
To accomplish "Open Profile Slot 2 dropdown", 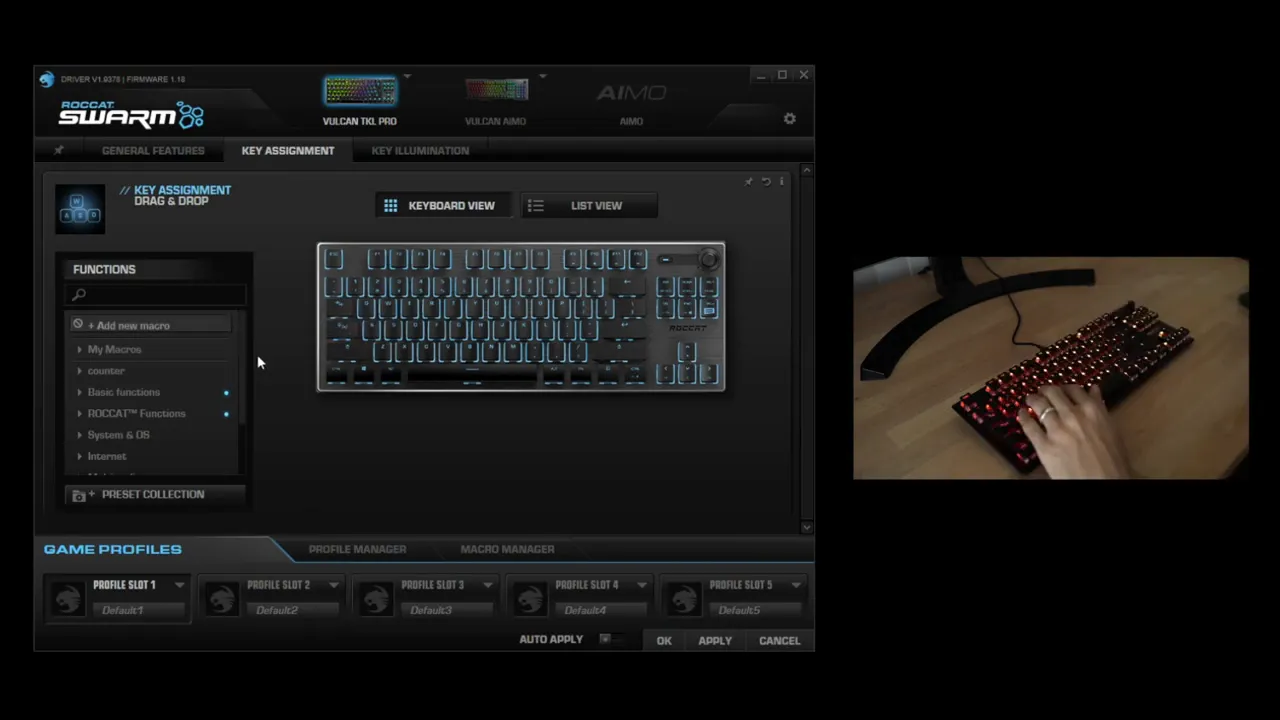I will (334, 585).
